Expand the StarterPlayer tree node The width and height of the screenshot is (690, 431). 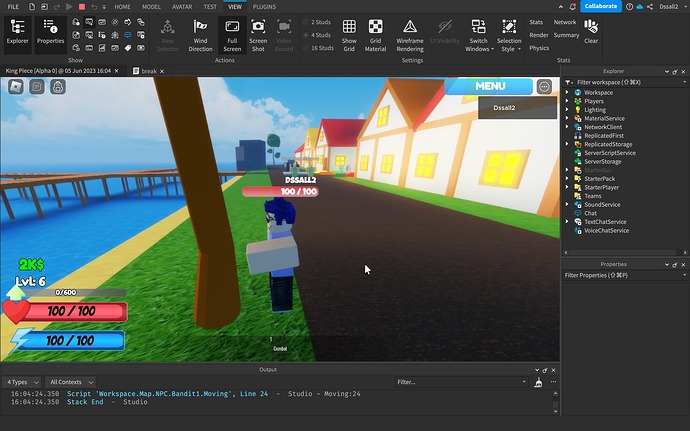tap(567, 188)
